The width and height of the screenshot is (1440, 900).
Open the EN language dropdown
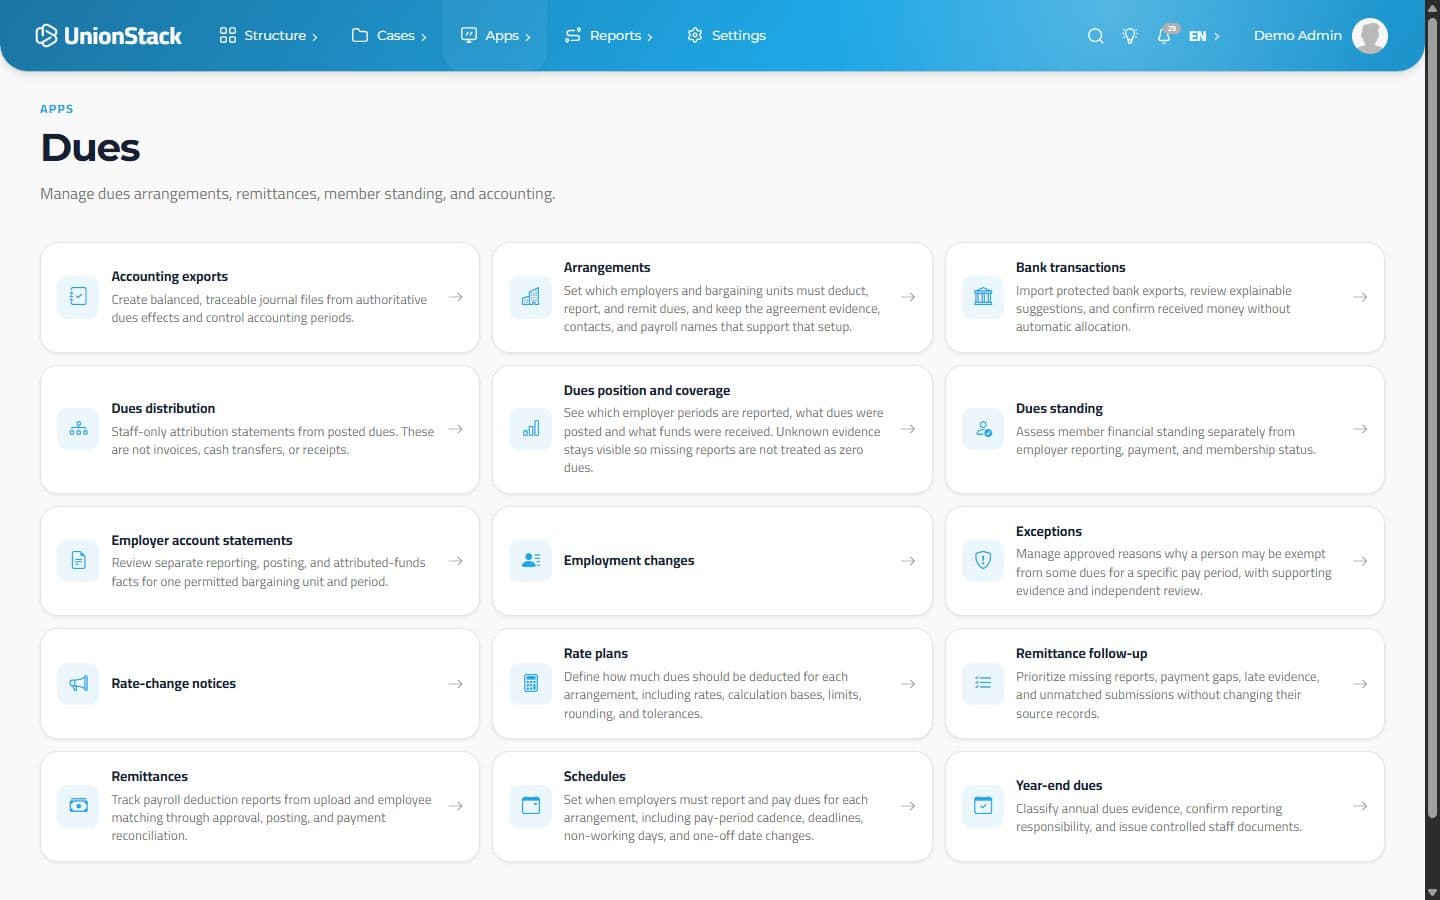[1204, 36]
